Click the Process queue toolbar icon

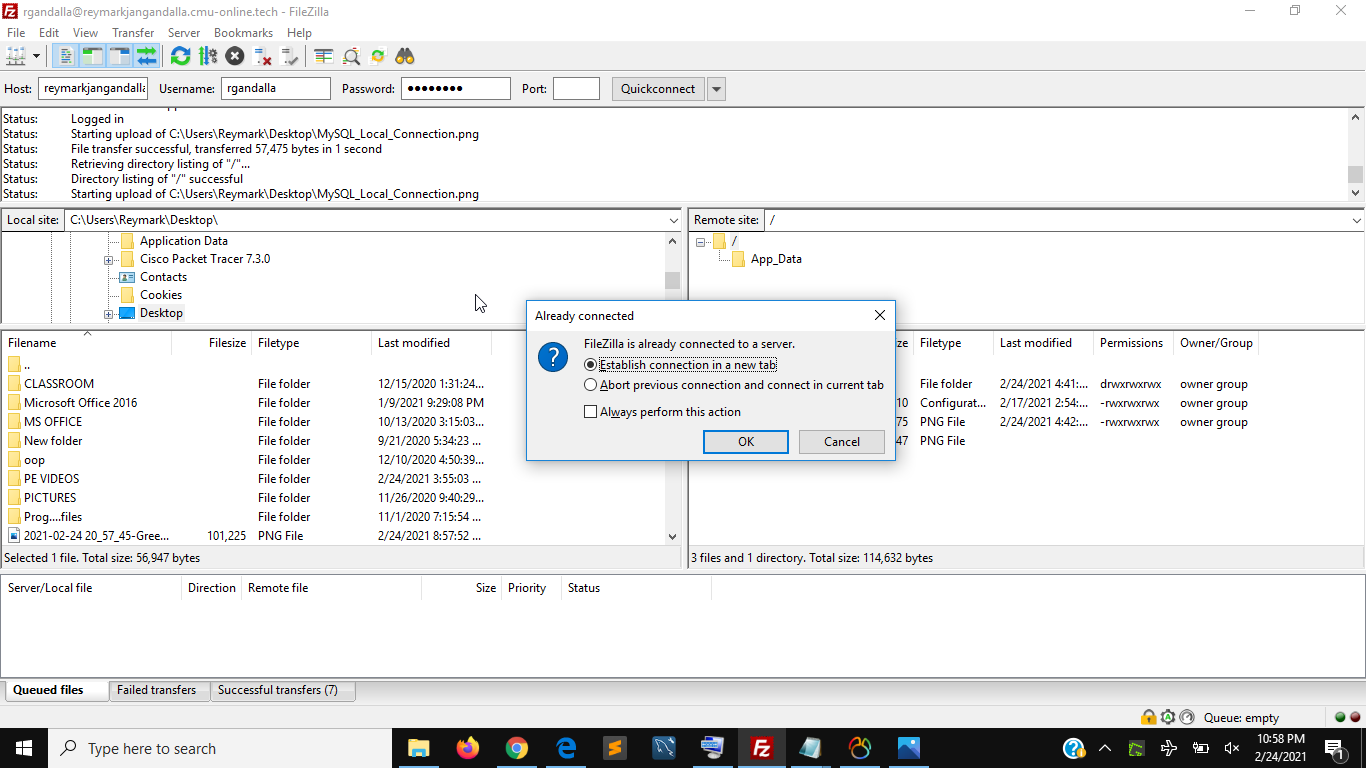coord(208,56)
